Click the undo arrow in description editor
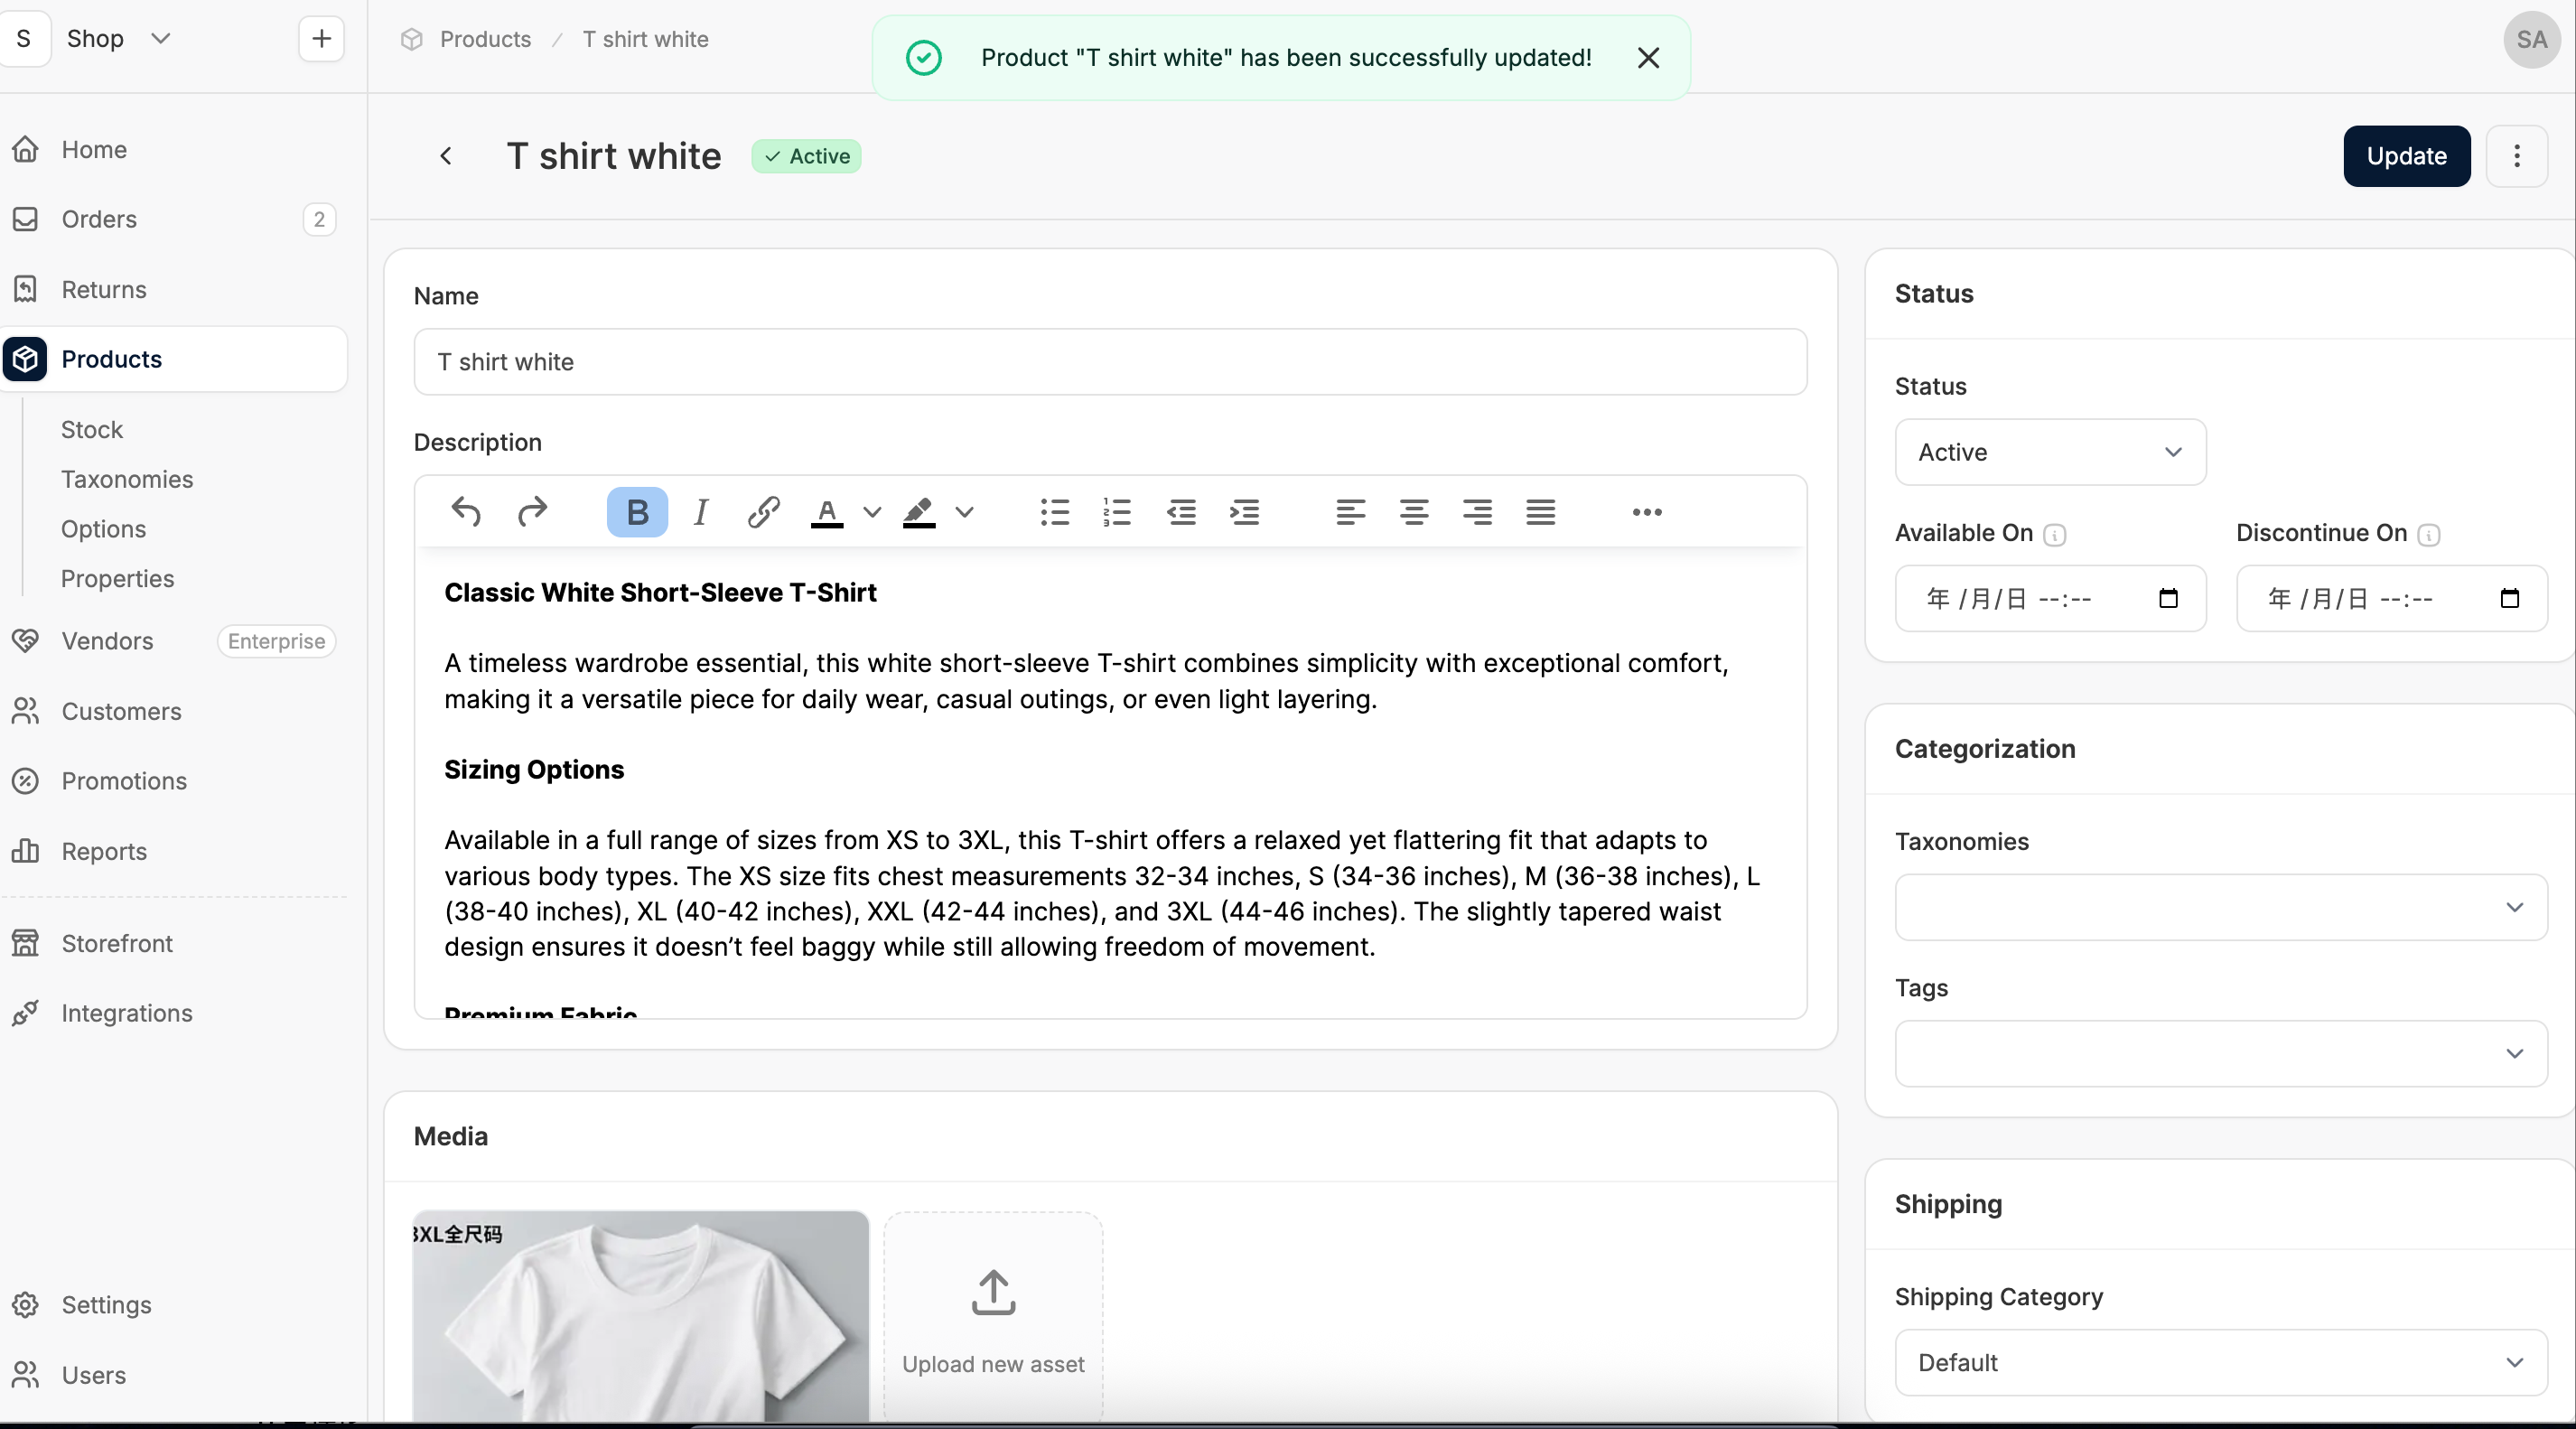Screen dimensions: 2576x1429 coord(466,512)
